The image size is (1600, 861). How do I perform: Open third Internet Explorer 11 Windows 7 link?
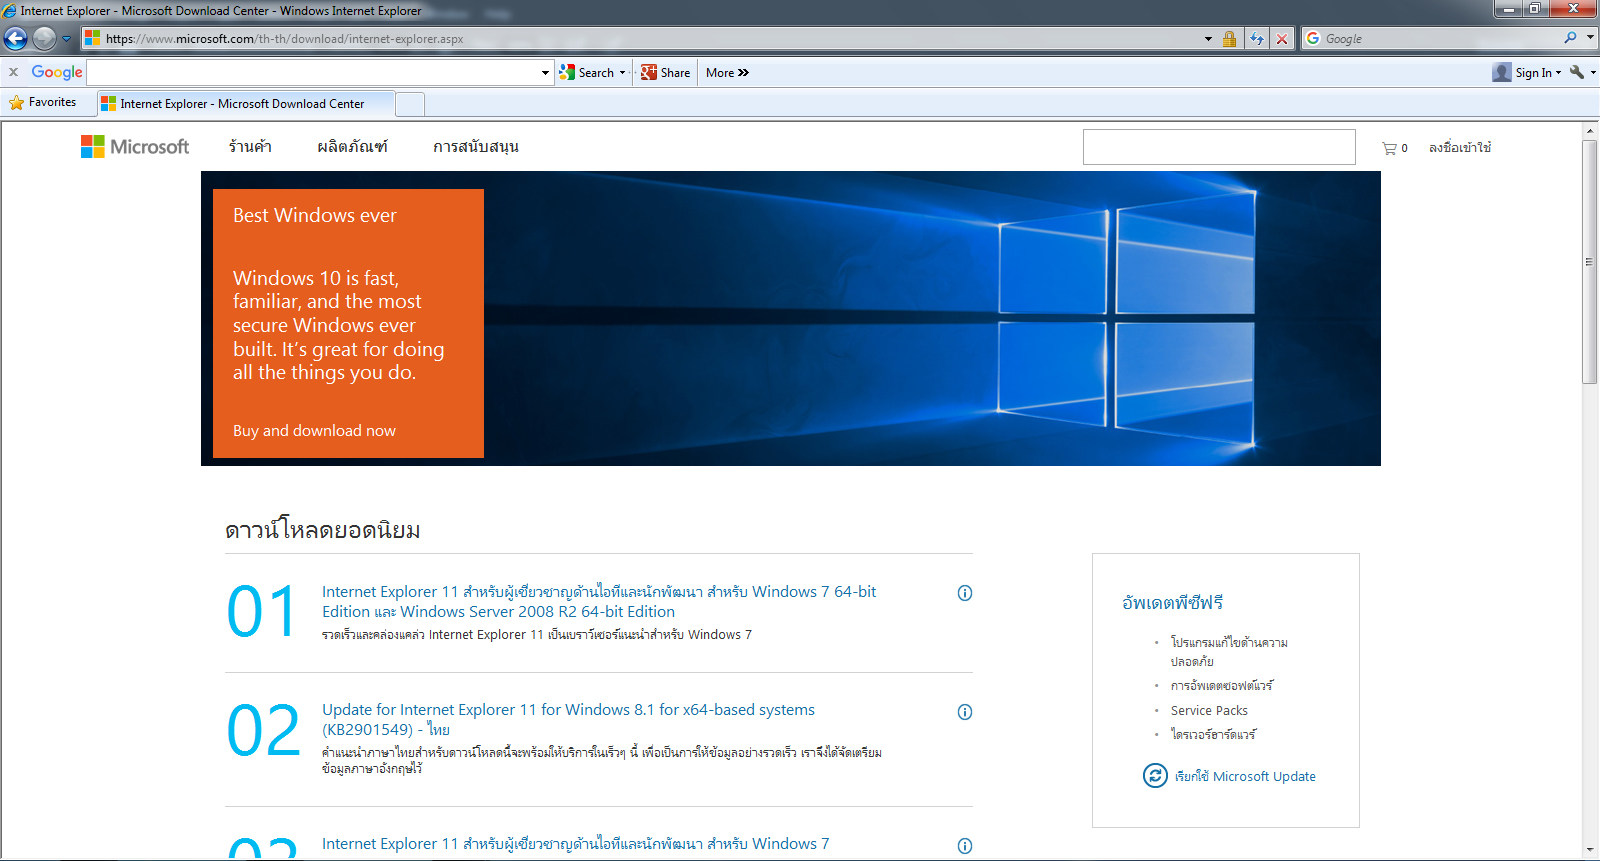click(575, 844)
